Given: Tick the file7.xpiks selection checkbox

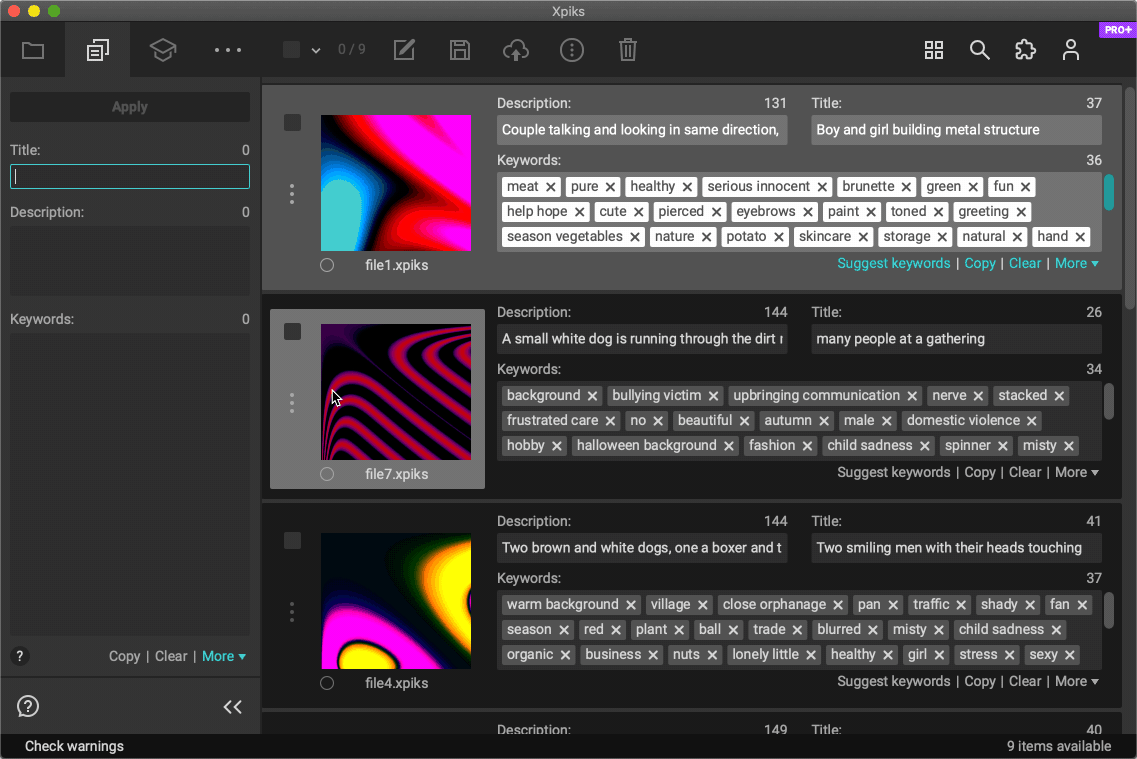Looking at the screenshot, I should 292,332.
